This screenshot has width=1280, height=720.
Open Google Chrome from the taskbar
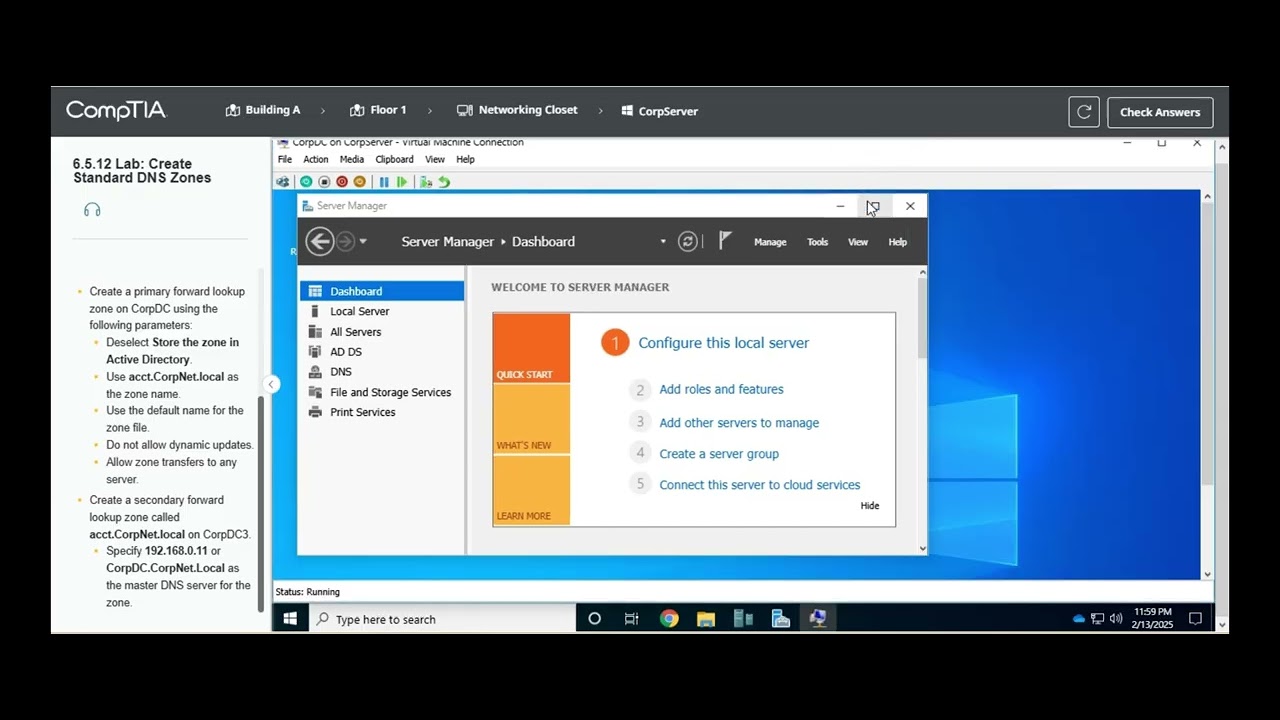pos(669,619)
